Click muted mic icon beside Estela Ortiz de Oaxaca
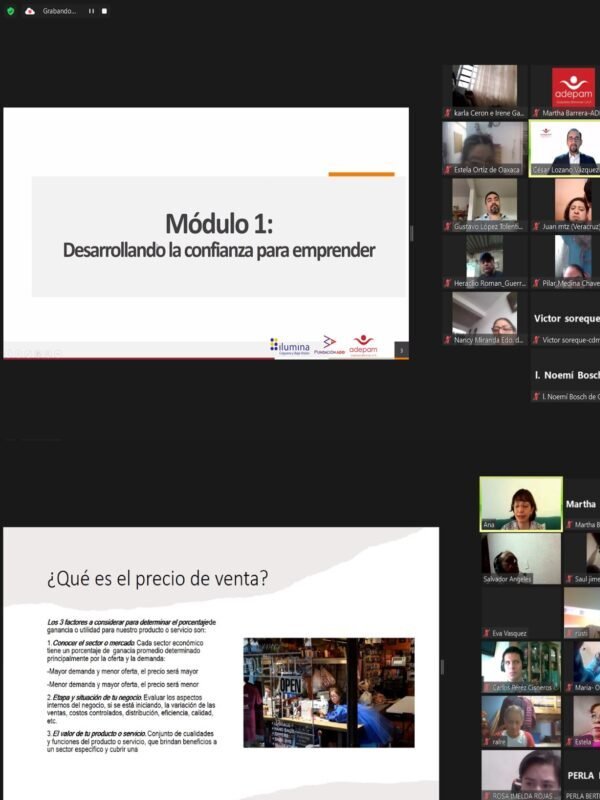 pos(448,170)
